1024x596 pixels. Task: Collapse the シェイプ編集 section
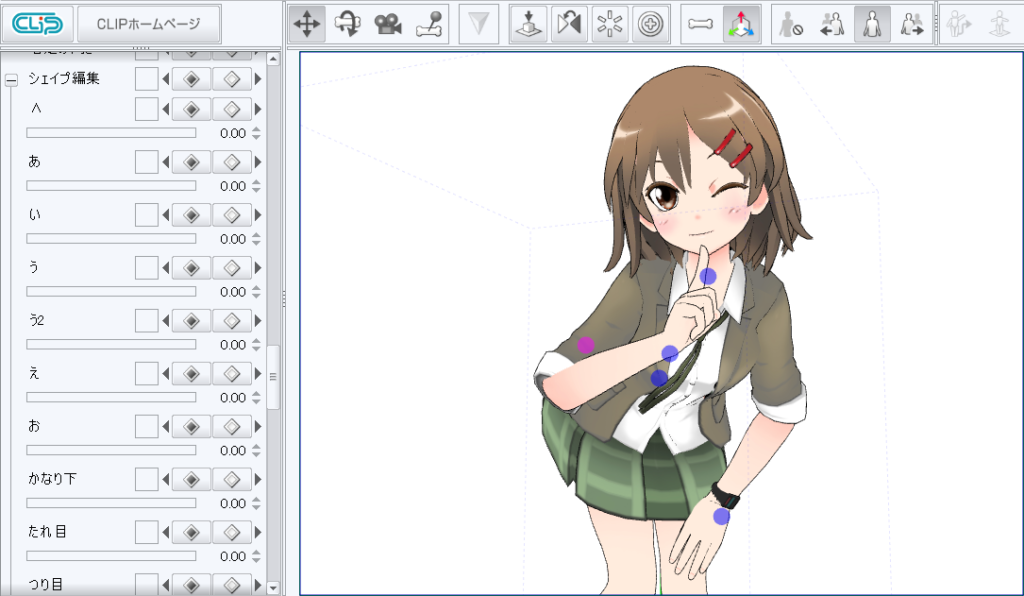point(11,78)
